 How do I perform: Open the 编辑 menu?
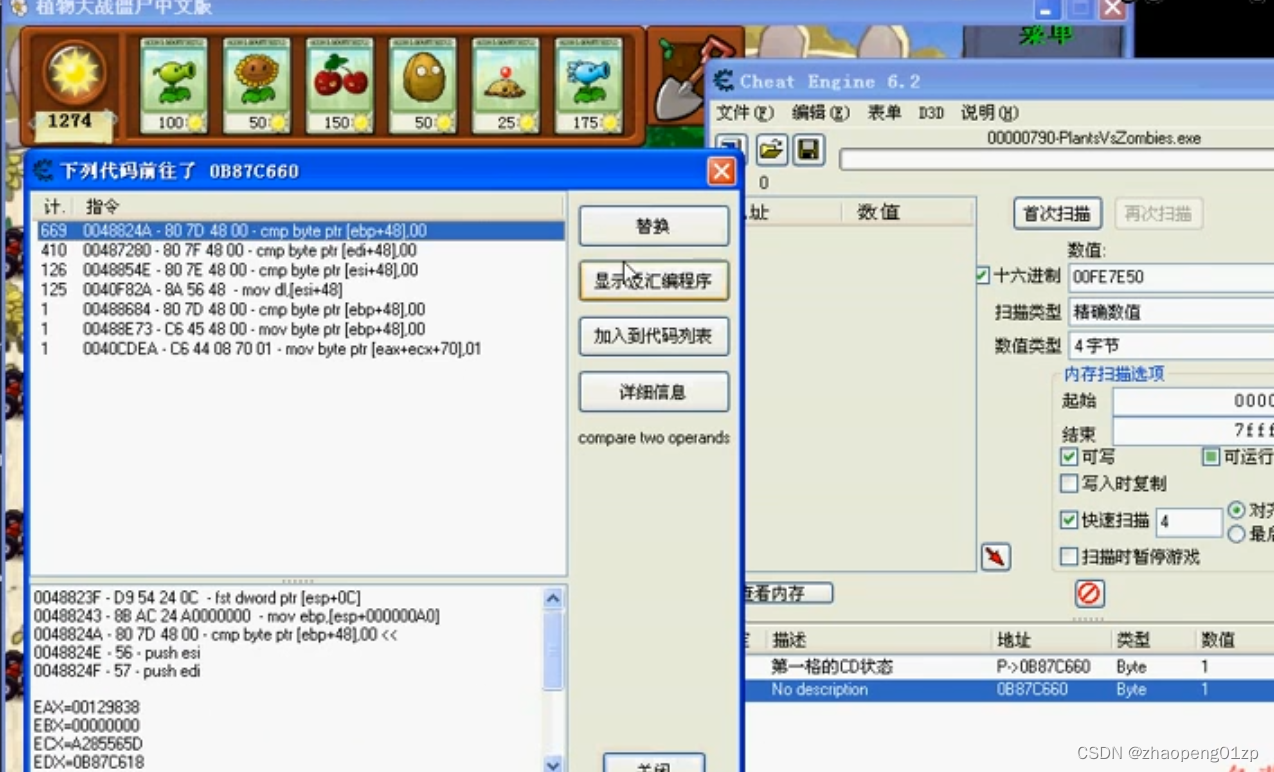821,113
